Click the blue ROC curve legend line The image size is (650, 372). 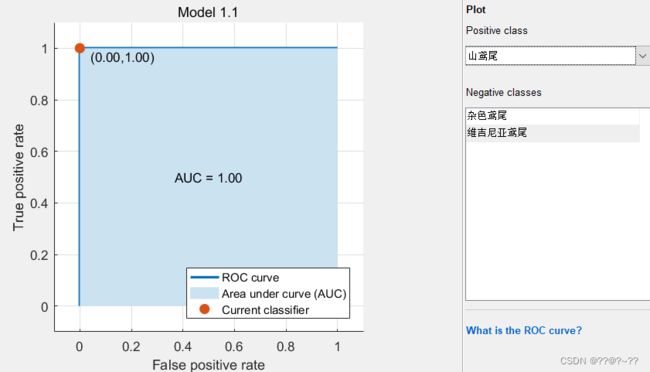pyautogui.click(x=204, y=277)
